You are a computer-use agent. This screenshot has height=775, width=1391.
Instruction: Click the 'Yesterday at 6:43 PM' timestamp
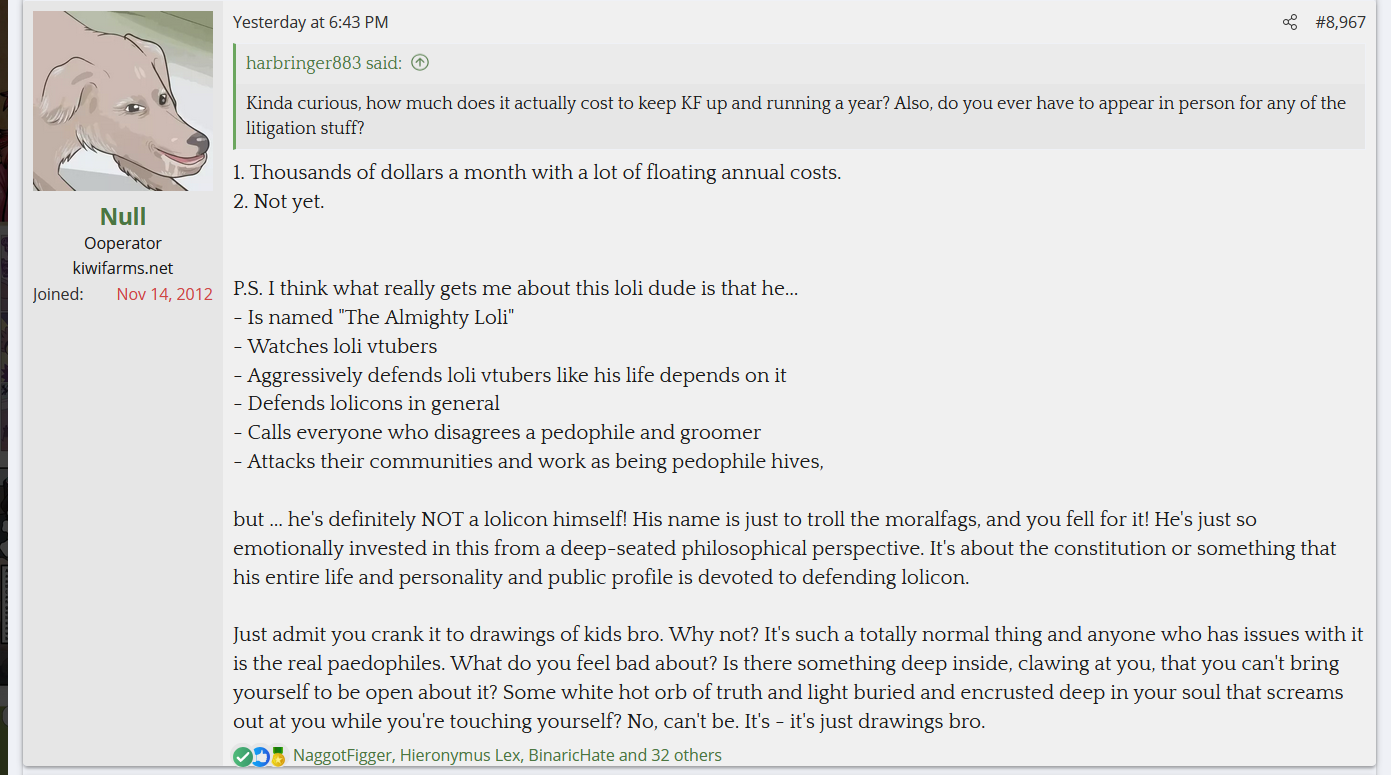[311, 22]
